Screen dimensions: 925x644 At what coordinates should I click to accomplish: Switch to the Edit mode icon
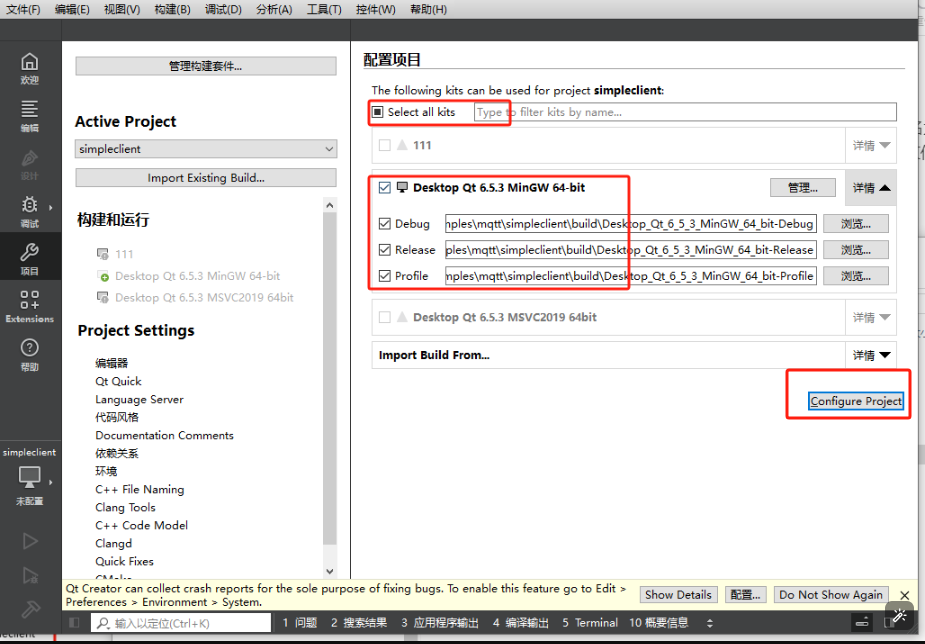click(x=29, y=109)
